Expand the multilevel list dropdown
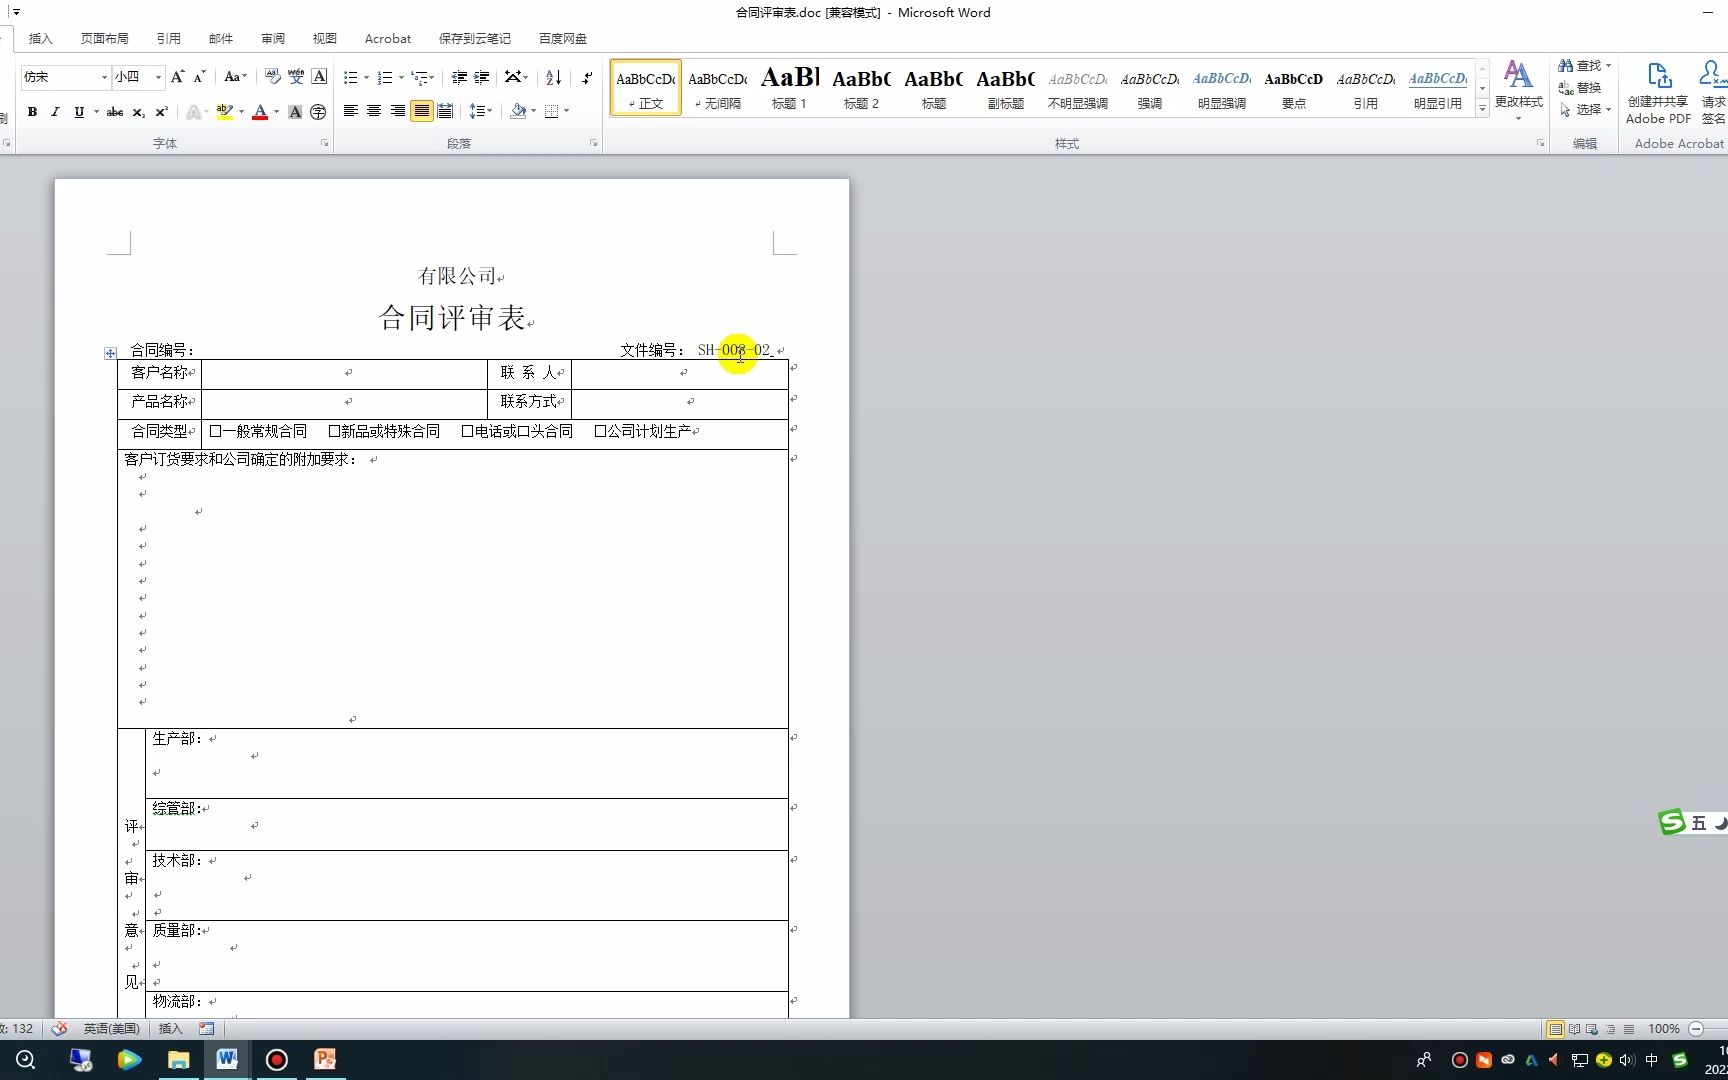Screen dimensions: 1728x1080 point(432,77)
